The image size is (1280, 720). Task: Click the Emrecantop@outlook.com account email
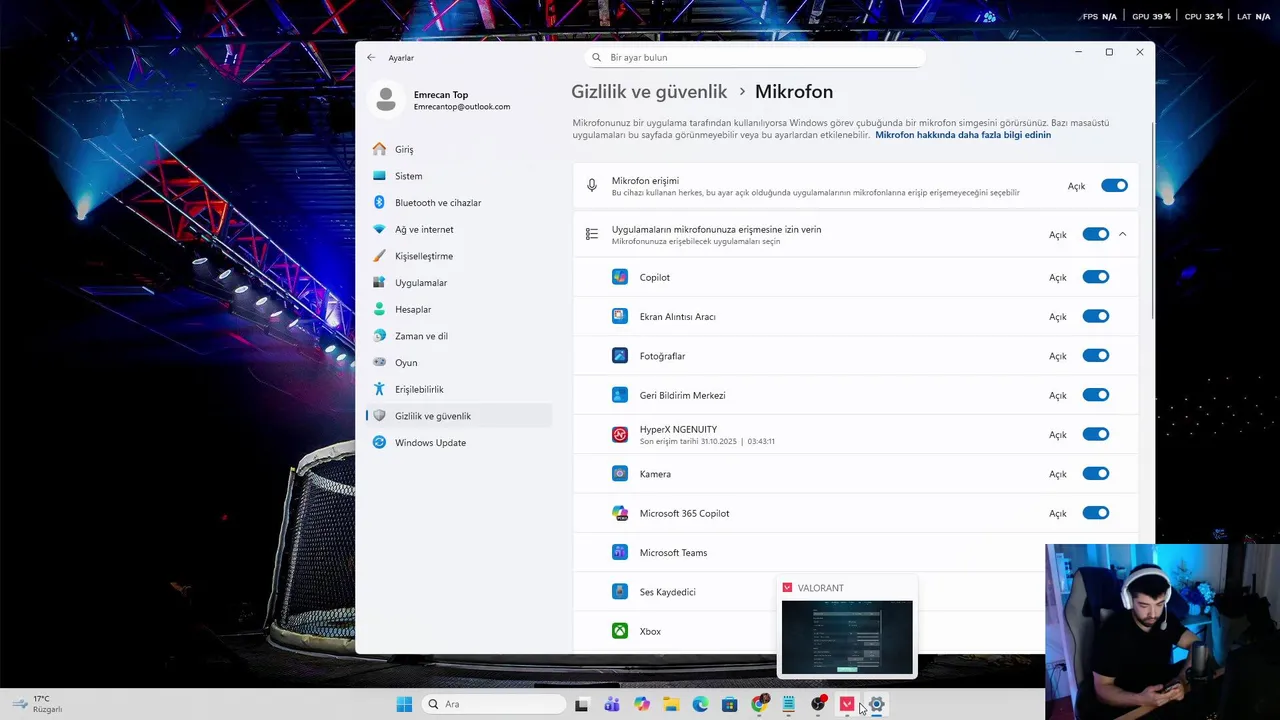point(462,107)
